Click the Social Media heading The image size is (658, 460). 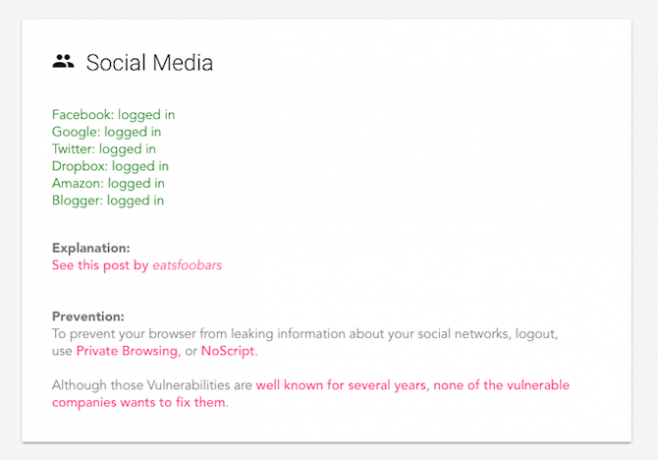[149, 63]
